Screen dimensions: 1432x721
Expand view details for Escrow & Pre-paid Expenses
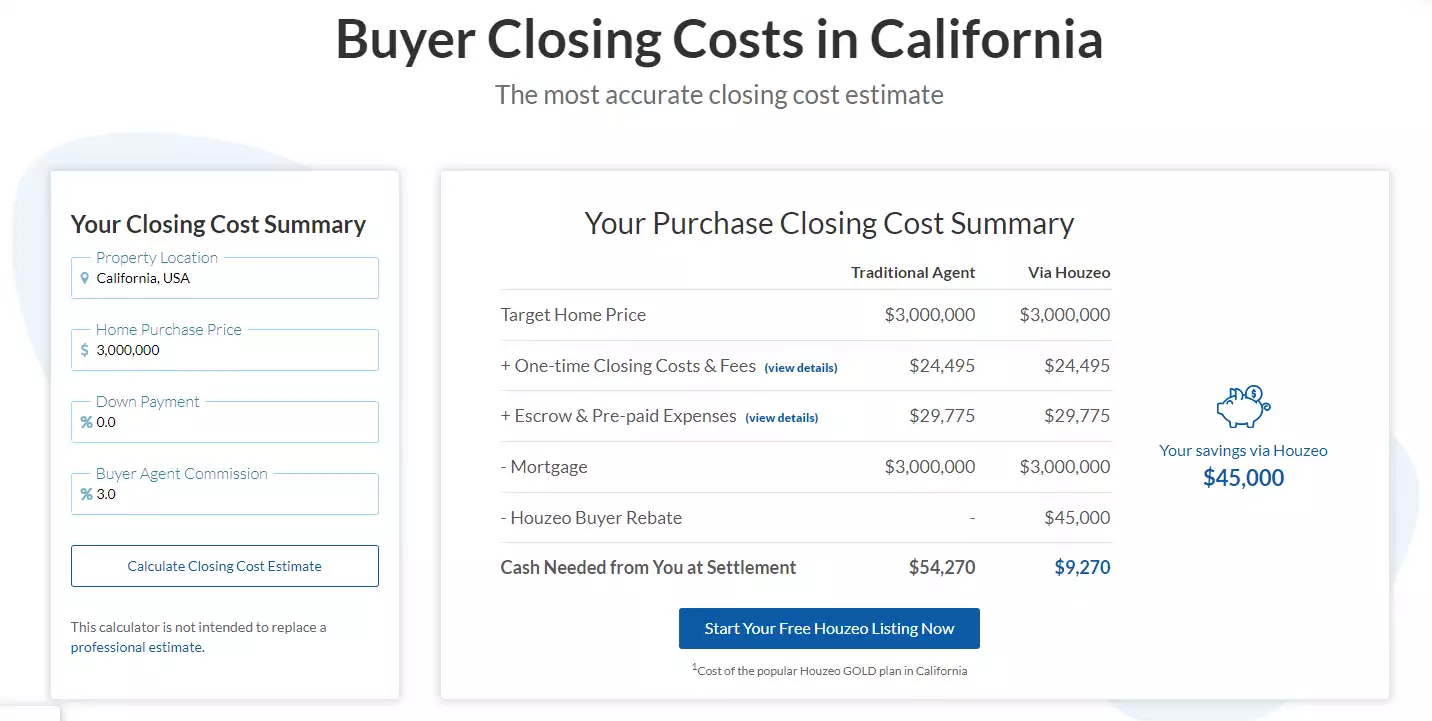[781, 418]
